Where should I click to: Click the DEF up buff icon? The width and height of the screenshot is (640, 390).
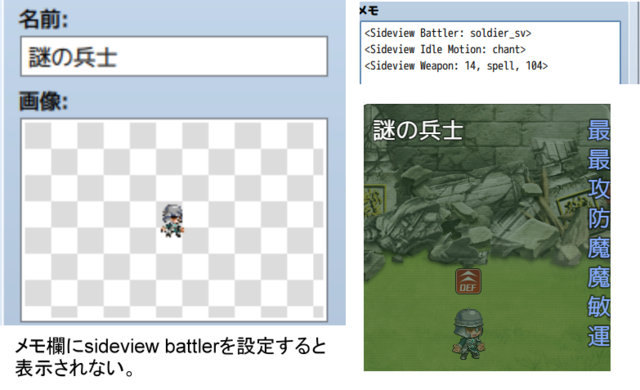(x=468, y=281)
